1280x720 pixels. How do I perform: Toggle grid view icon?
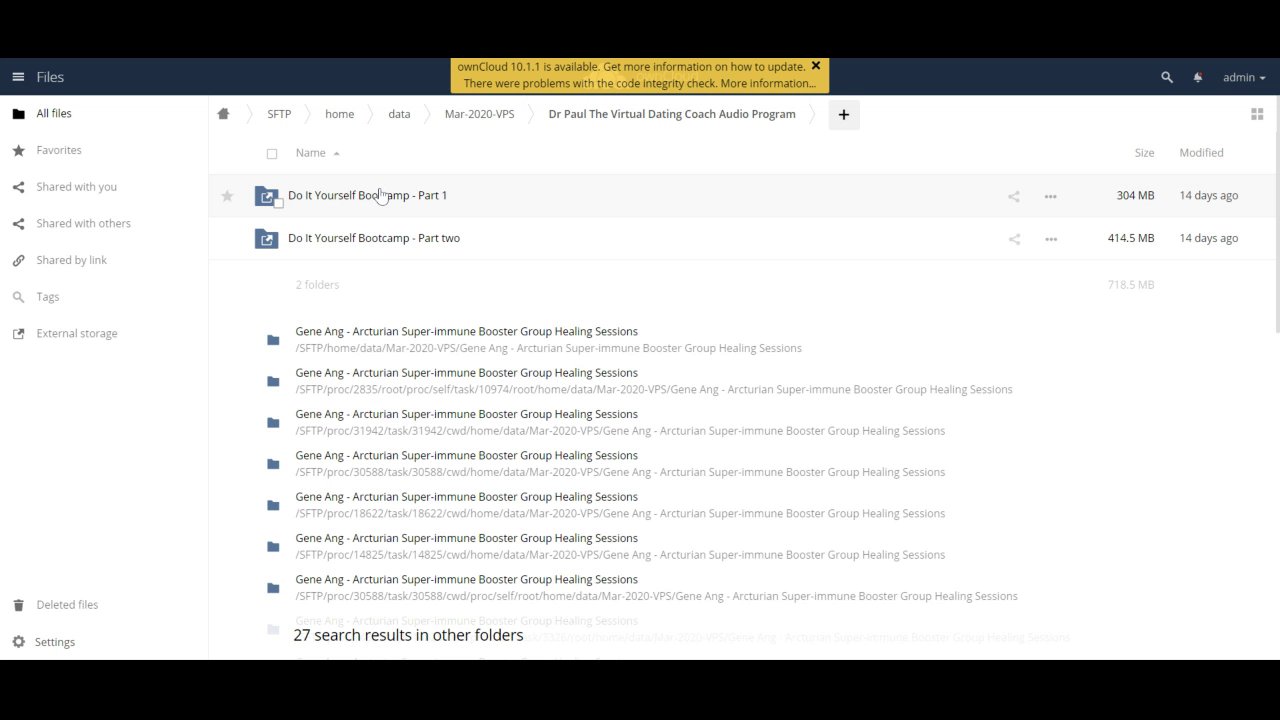(1257, 114)
